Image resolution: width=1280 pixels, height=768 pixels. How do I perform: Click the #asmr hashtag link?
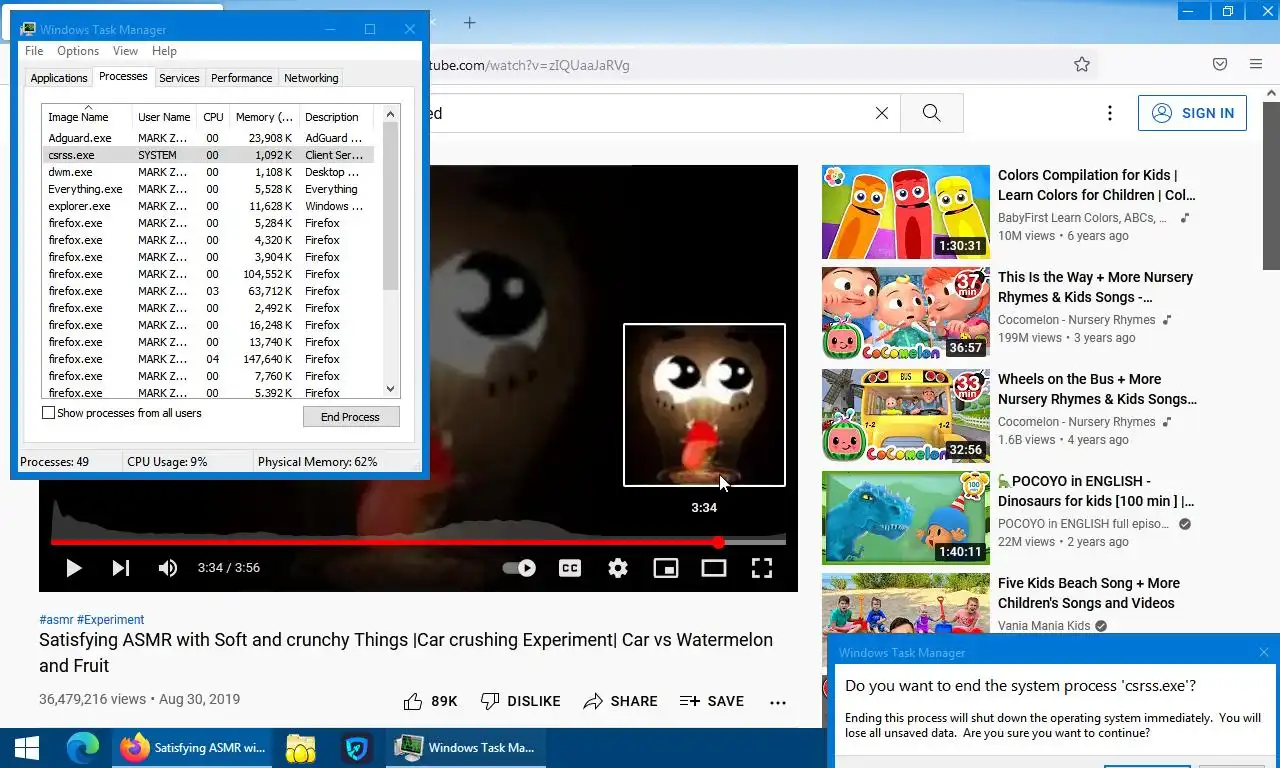point(56,619)
